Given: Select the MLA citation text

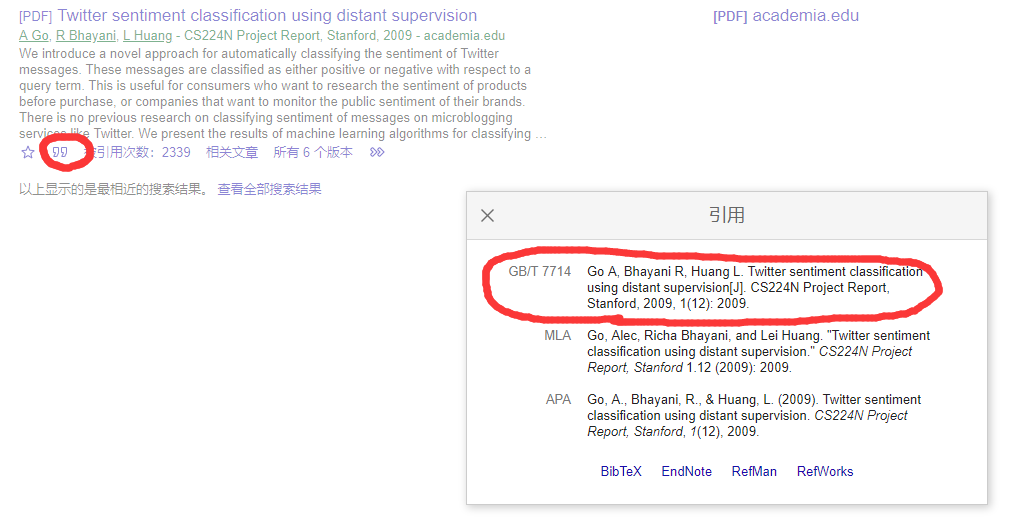Looking at the screenshot, I should (x=758, y=351).
